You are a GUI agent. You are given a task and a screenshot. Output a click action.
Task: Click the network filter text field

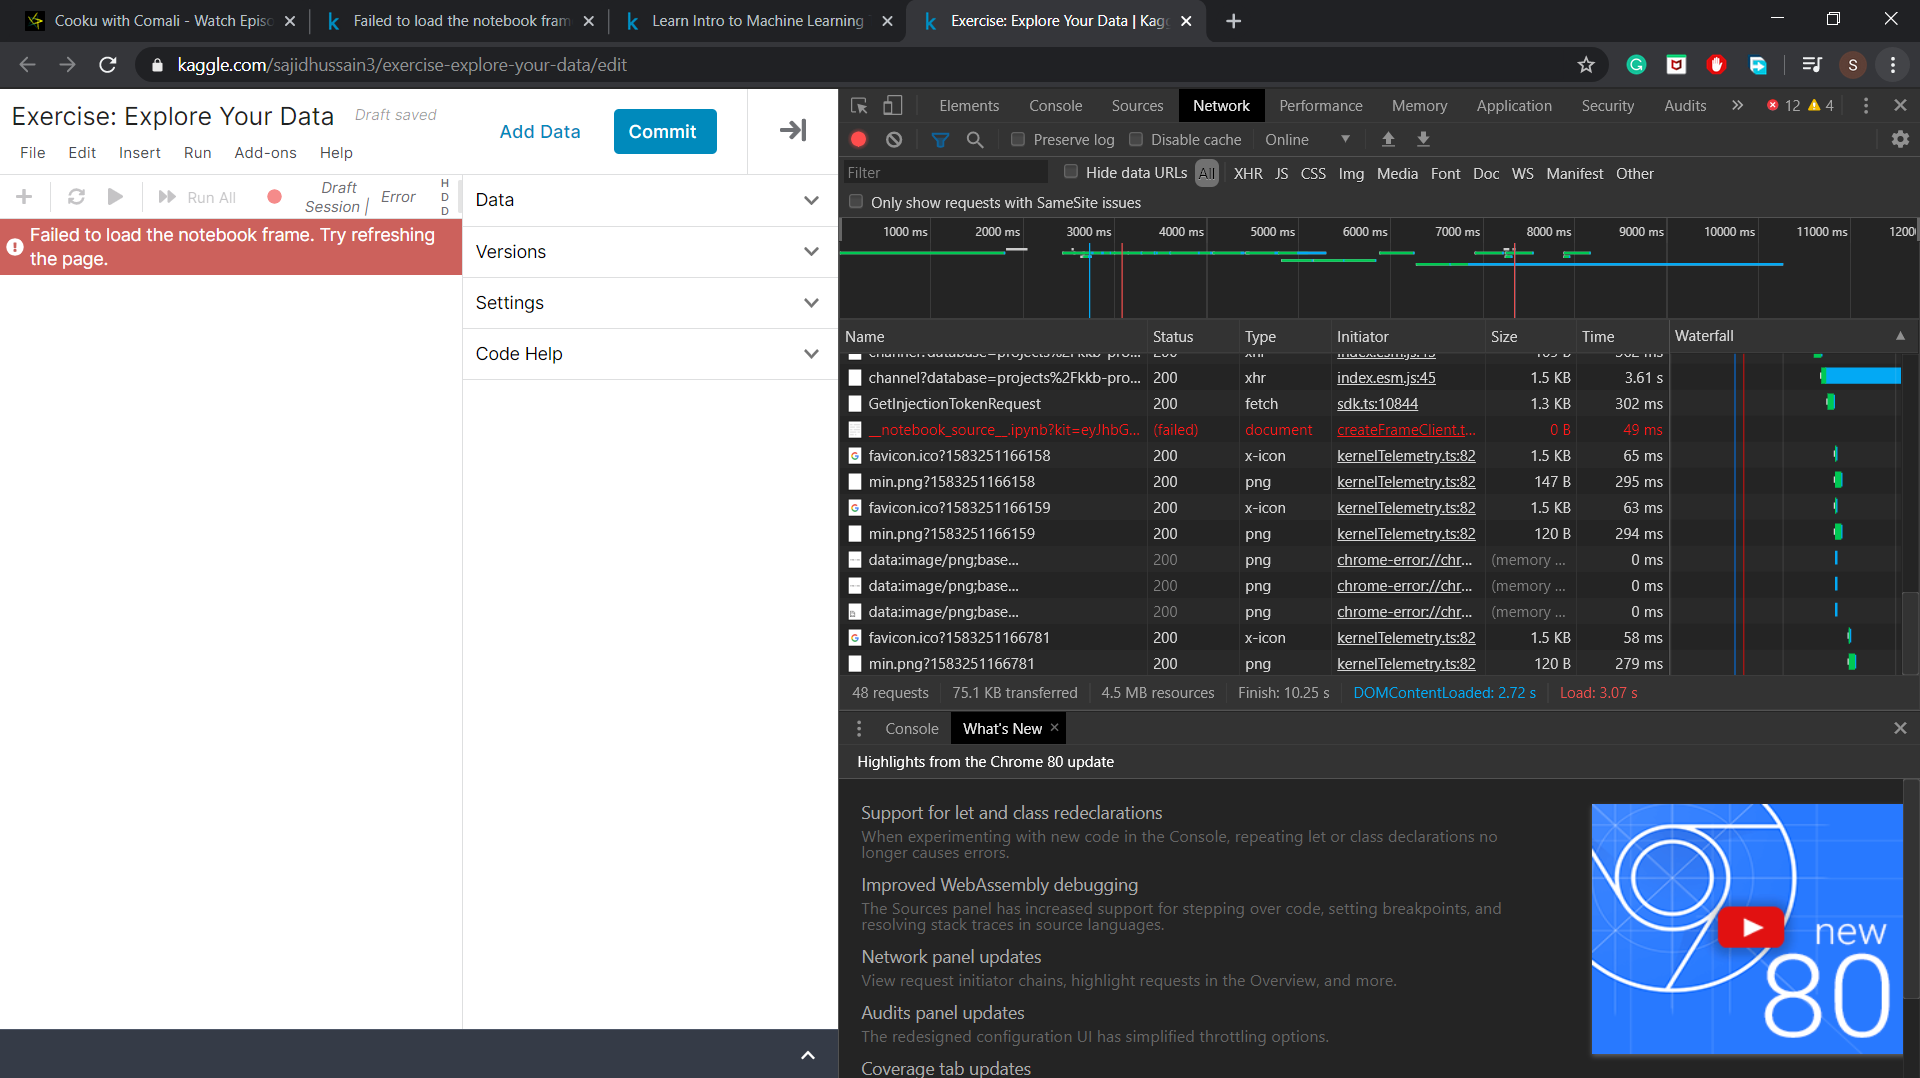tap(945, 173)
